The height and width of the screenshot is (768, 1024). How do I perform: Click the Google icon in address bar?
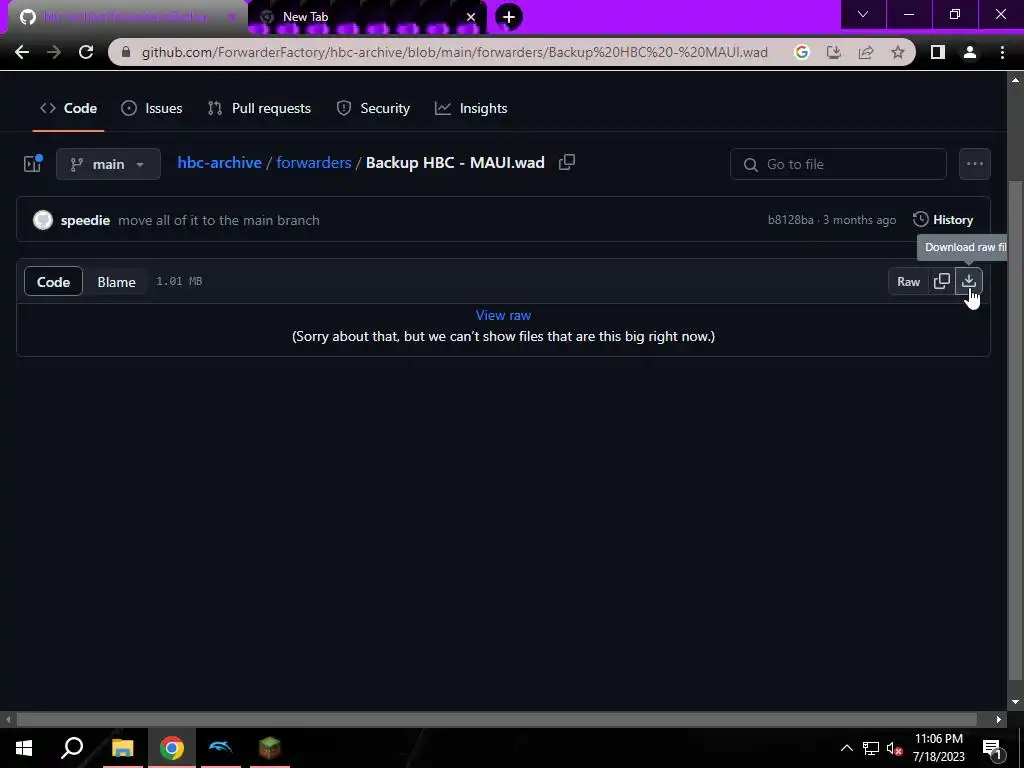click(802, 52)
